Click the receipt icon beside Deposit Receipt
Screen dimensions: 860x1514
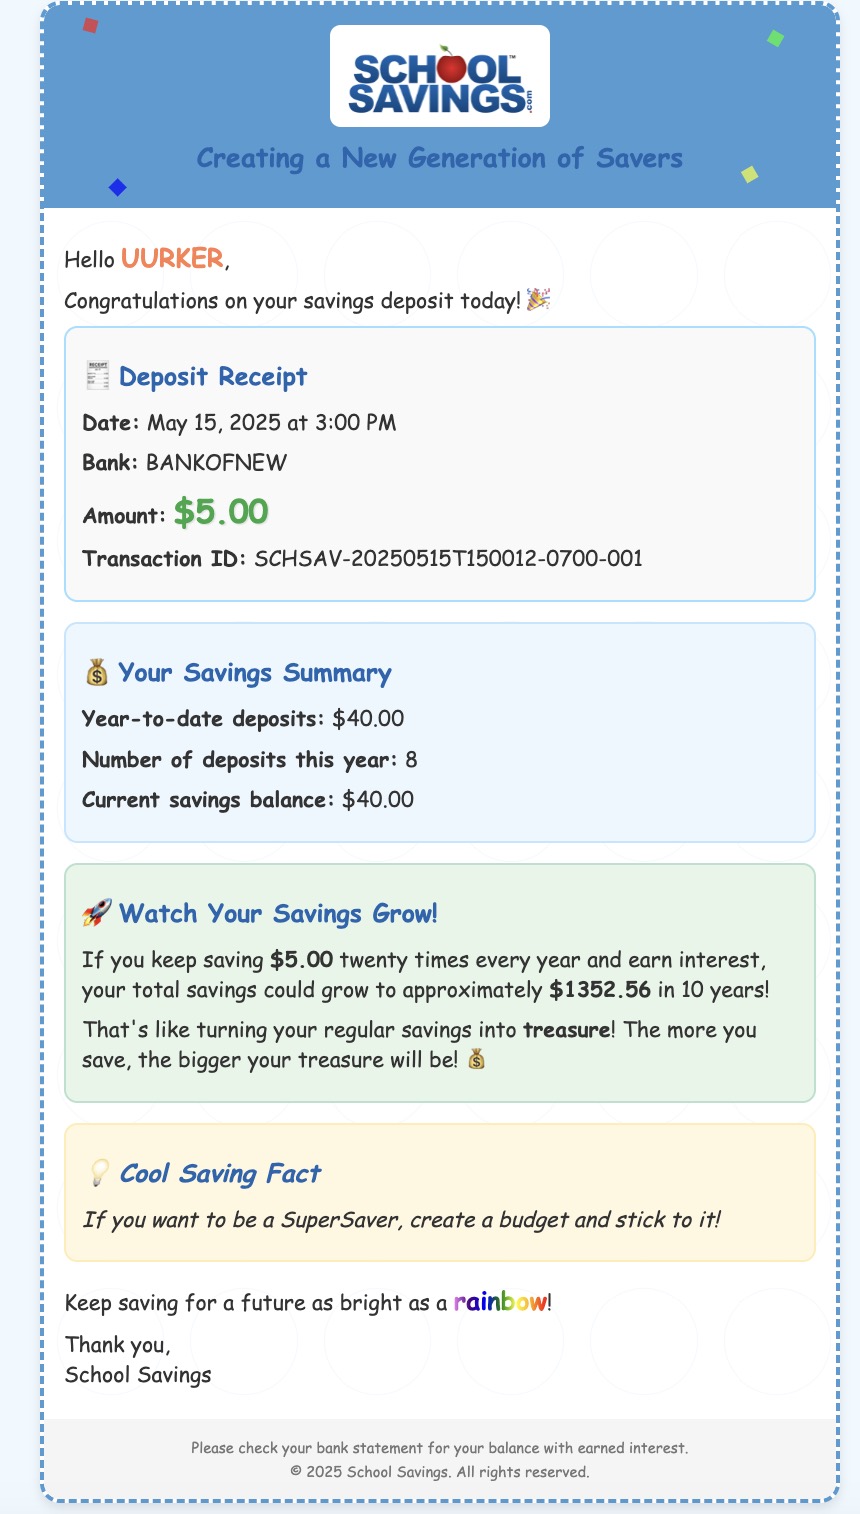pos(97,376)
